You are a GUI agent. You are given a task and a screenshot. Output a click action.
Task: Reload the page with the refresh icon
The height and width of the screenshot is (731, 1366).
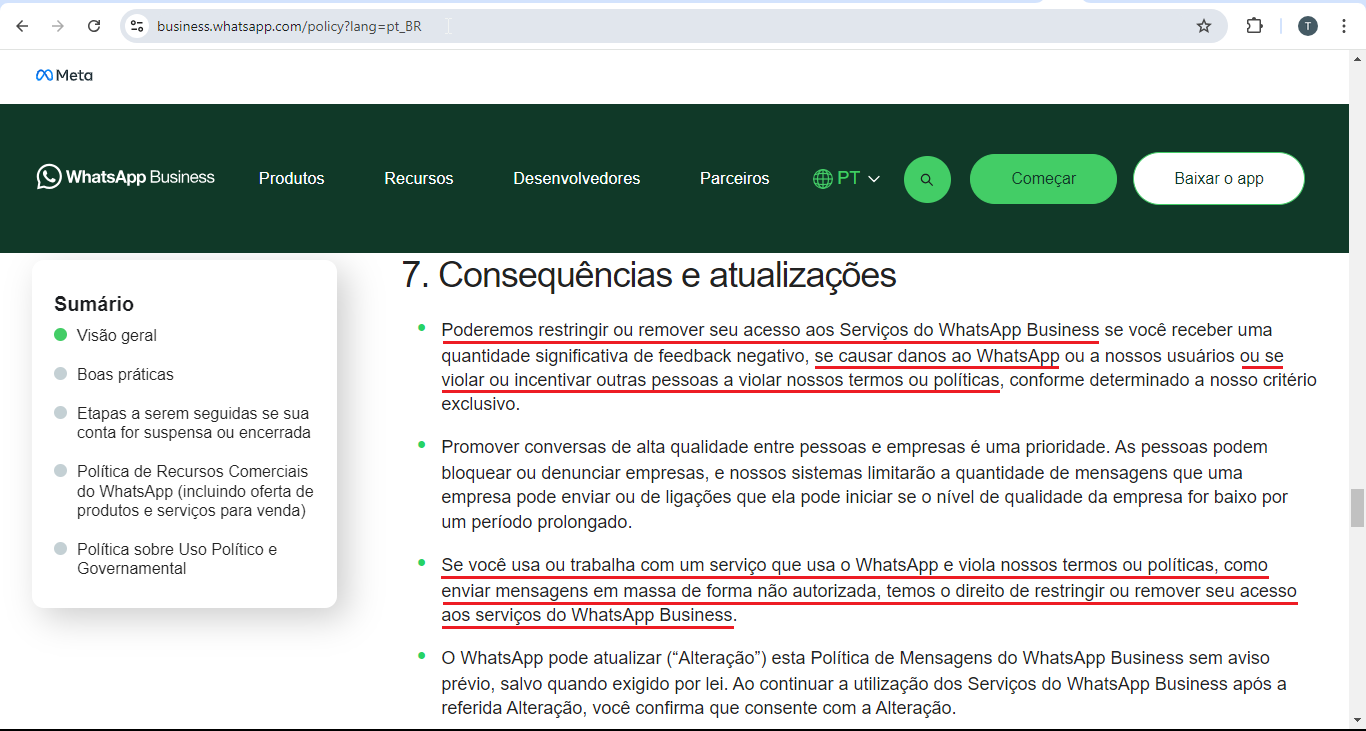coord(94,26)
